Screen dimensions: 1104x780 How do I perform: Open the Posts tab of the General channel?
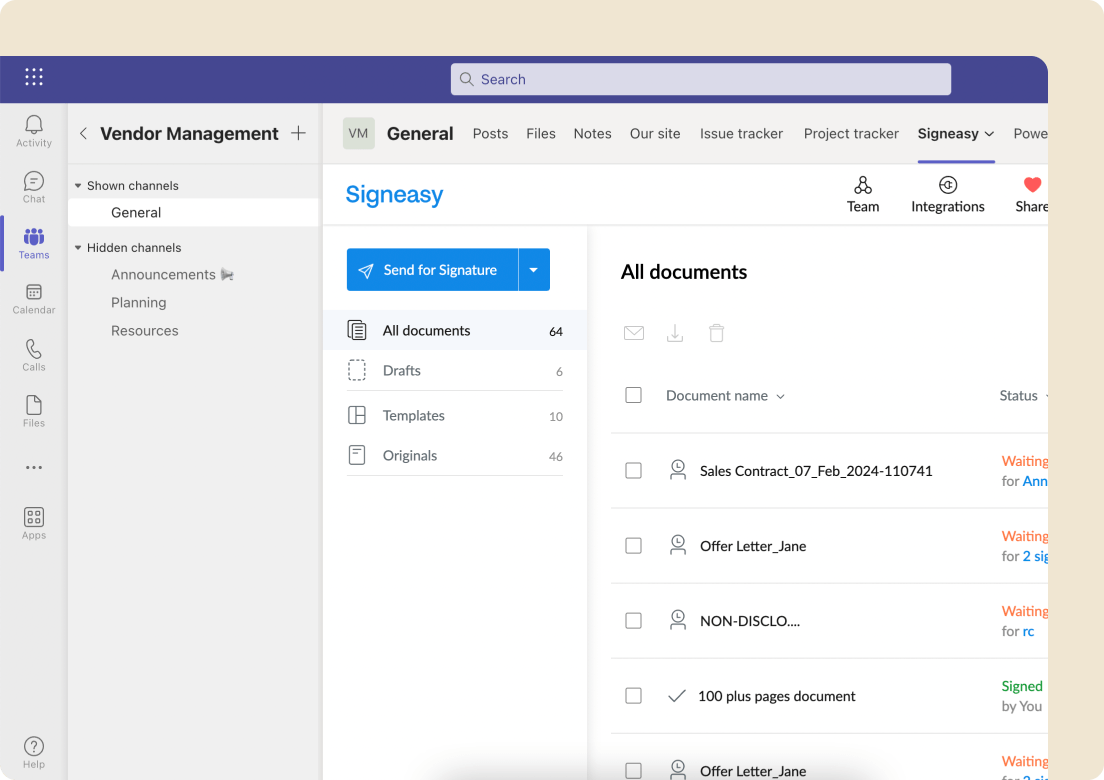[490, 133]
